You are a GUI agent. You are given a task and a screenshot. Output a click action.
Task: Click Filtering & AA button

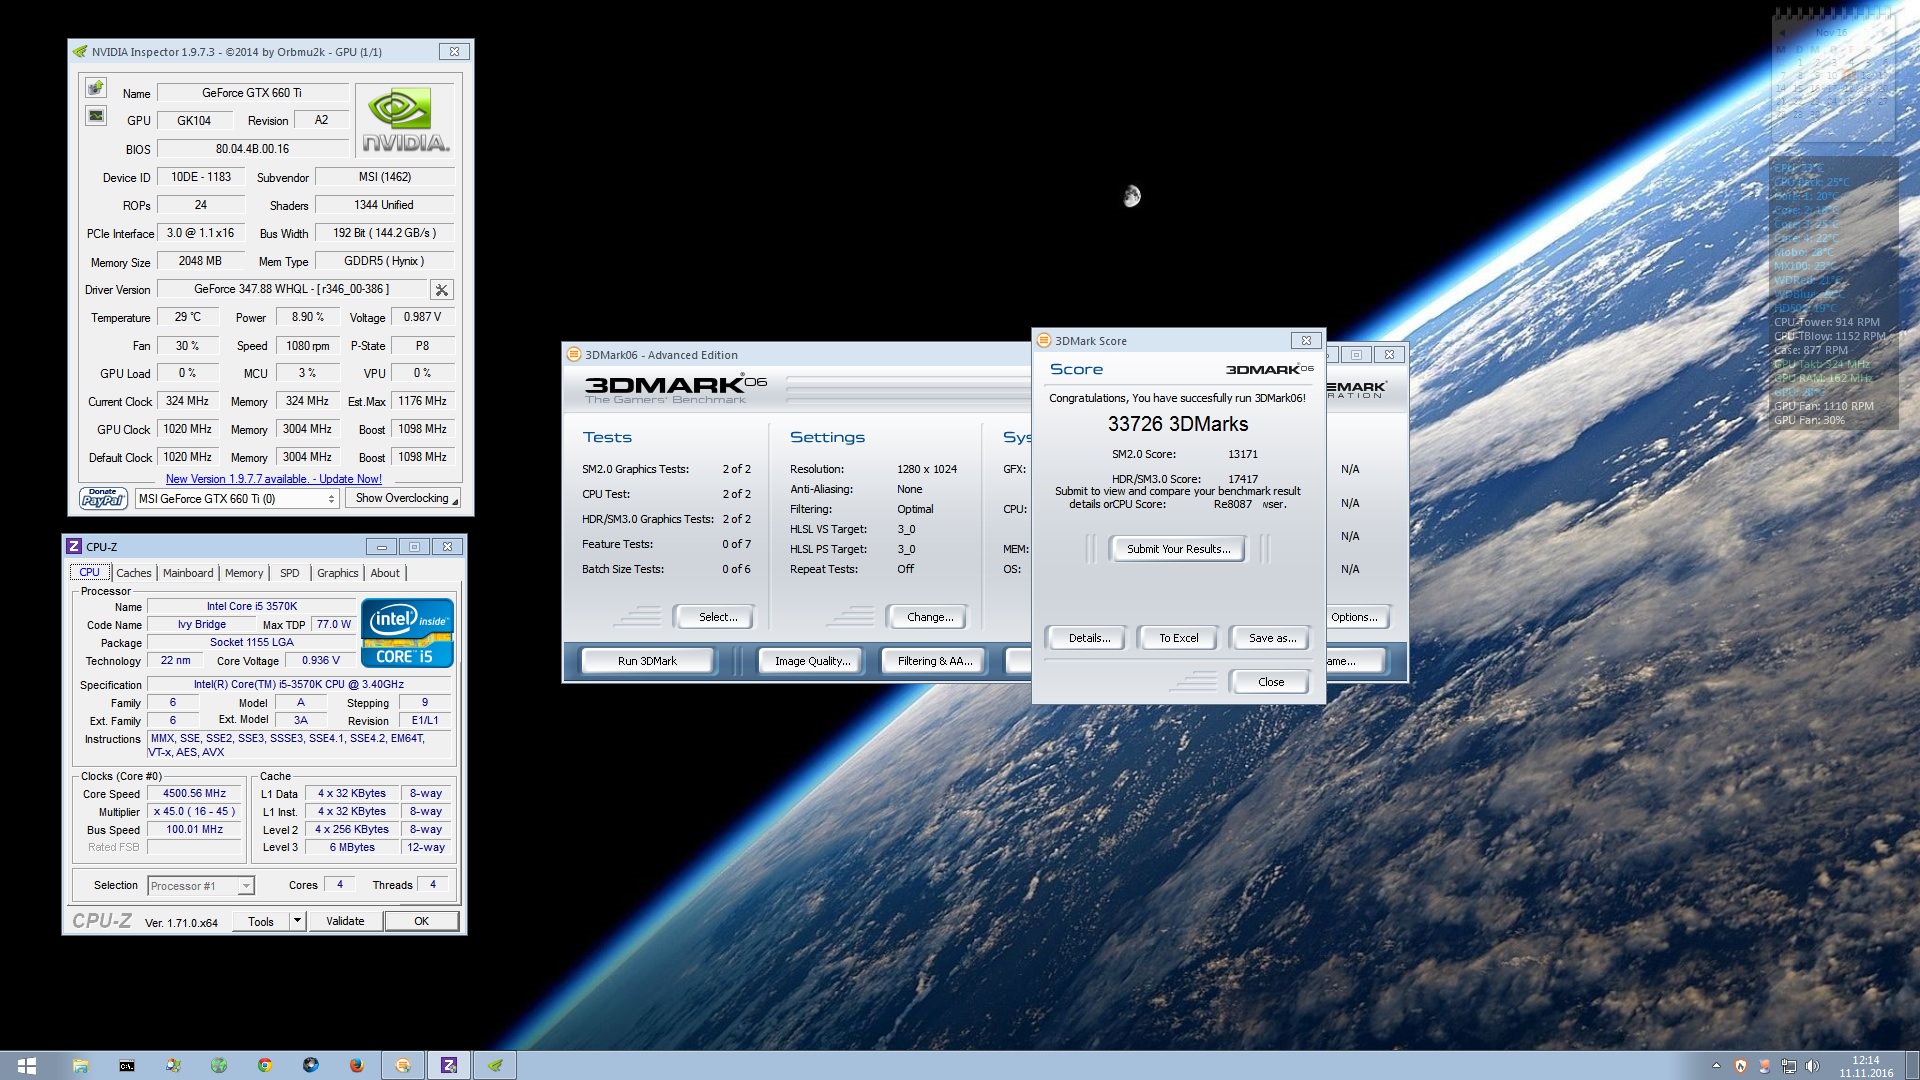pyautogui.click(x=935, y=661)
